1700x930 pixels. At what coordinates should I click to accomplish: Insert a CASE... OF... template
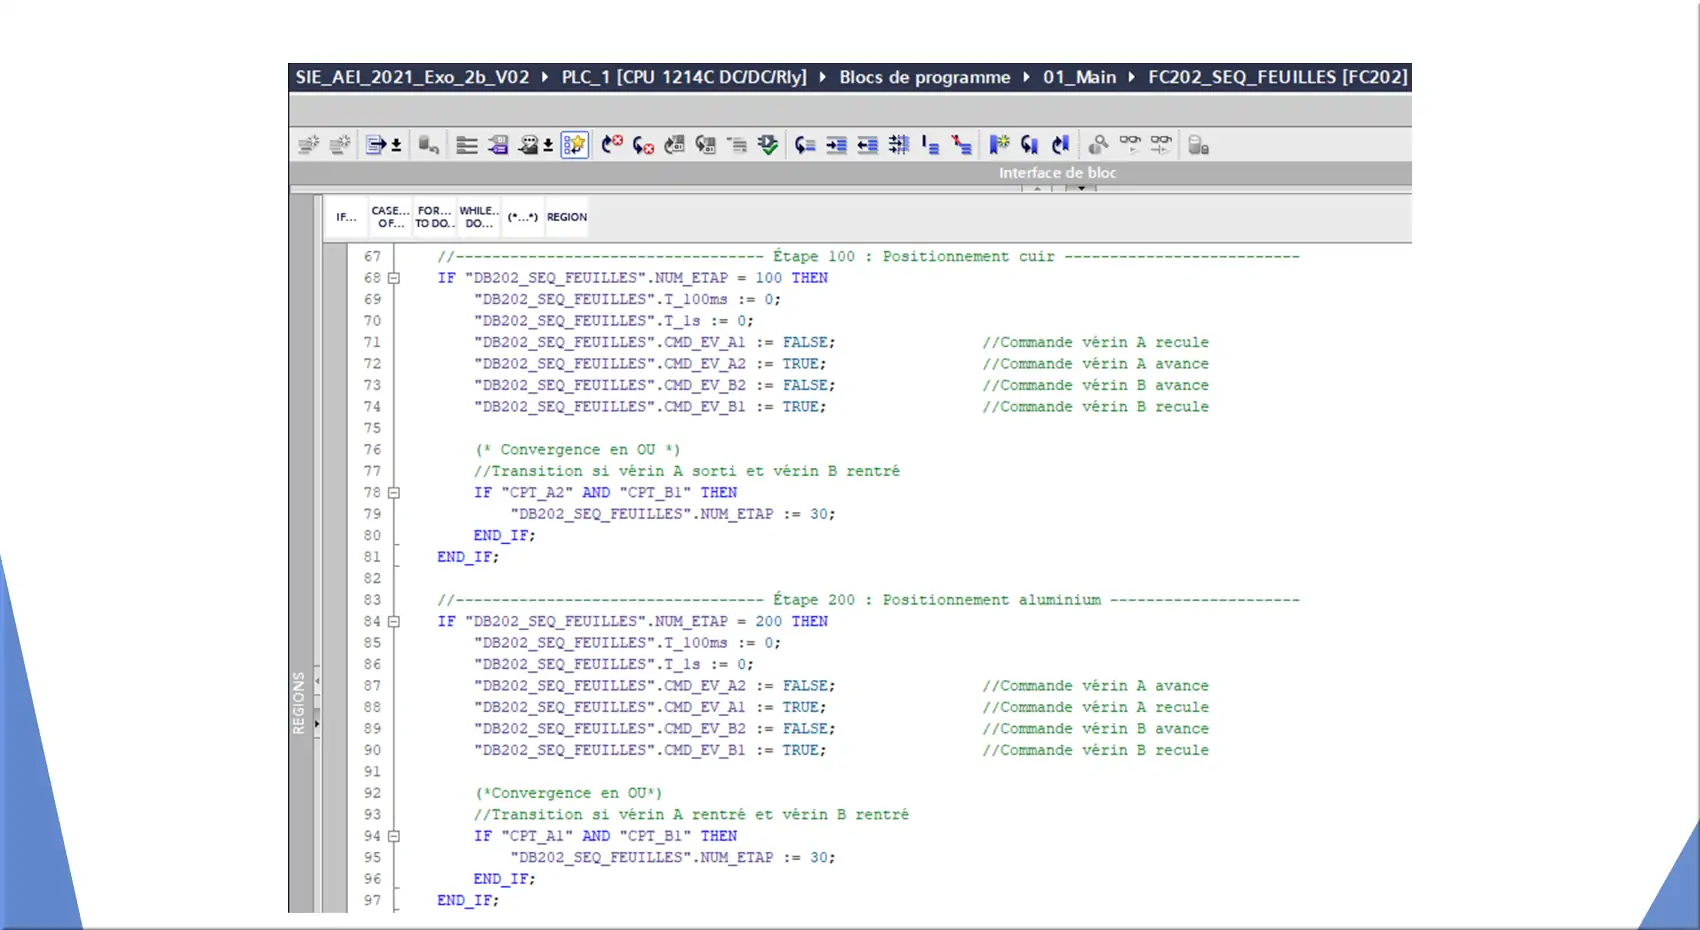coord(390,217)
